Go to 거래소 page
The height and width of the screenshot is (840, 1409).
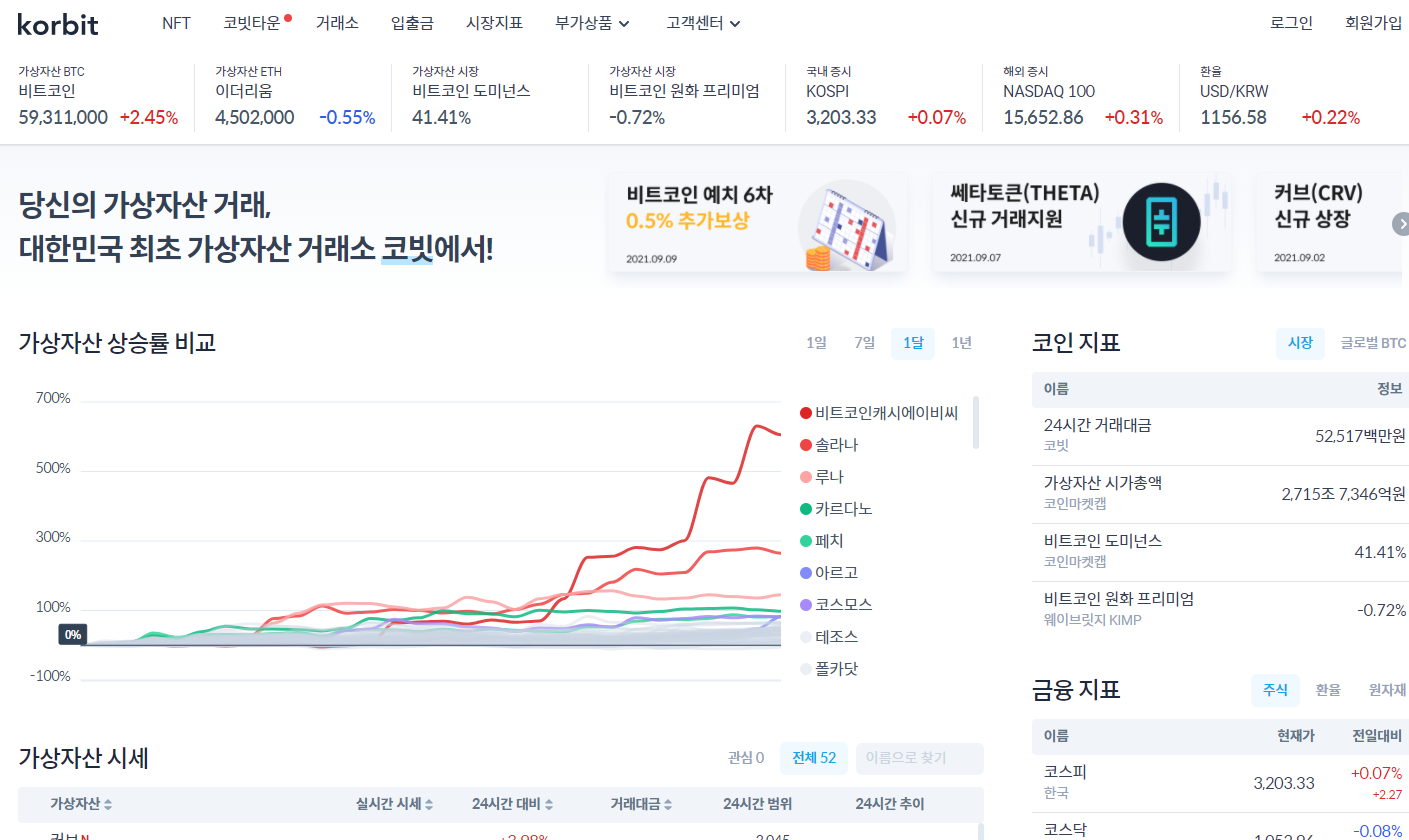(337, 23)
